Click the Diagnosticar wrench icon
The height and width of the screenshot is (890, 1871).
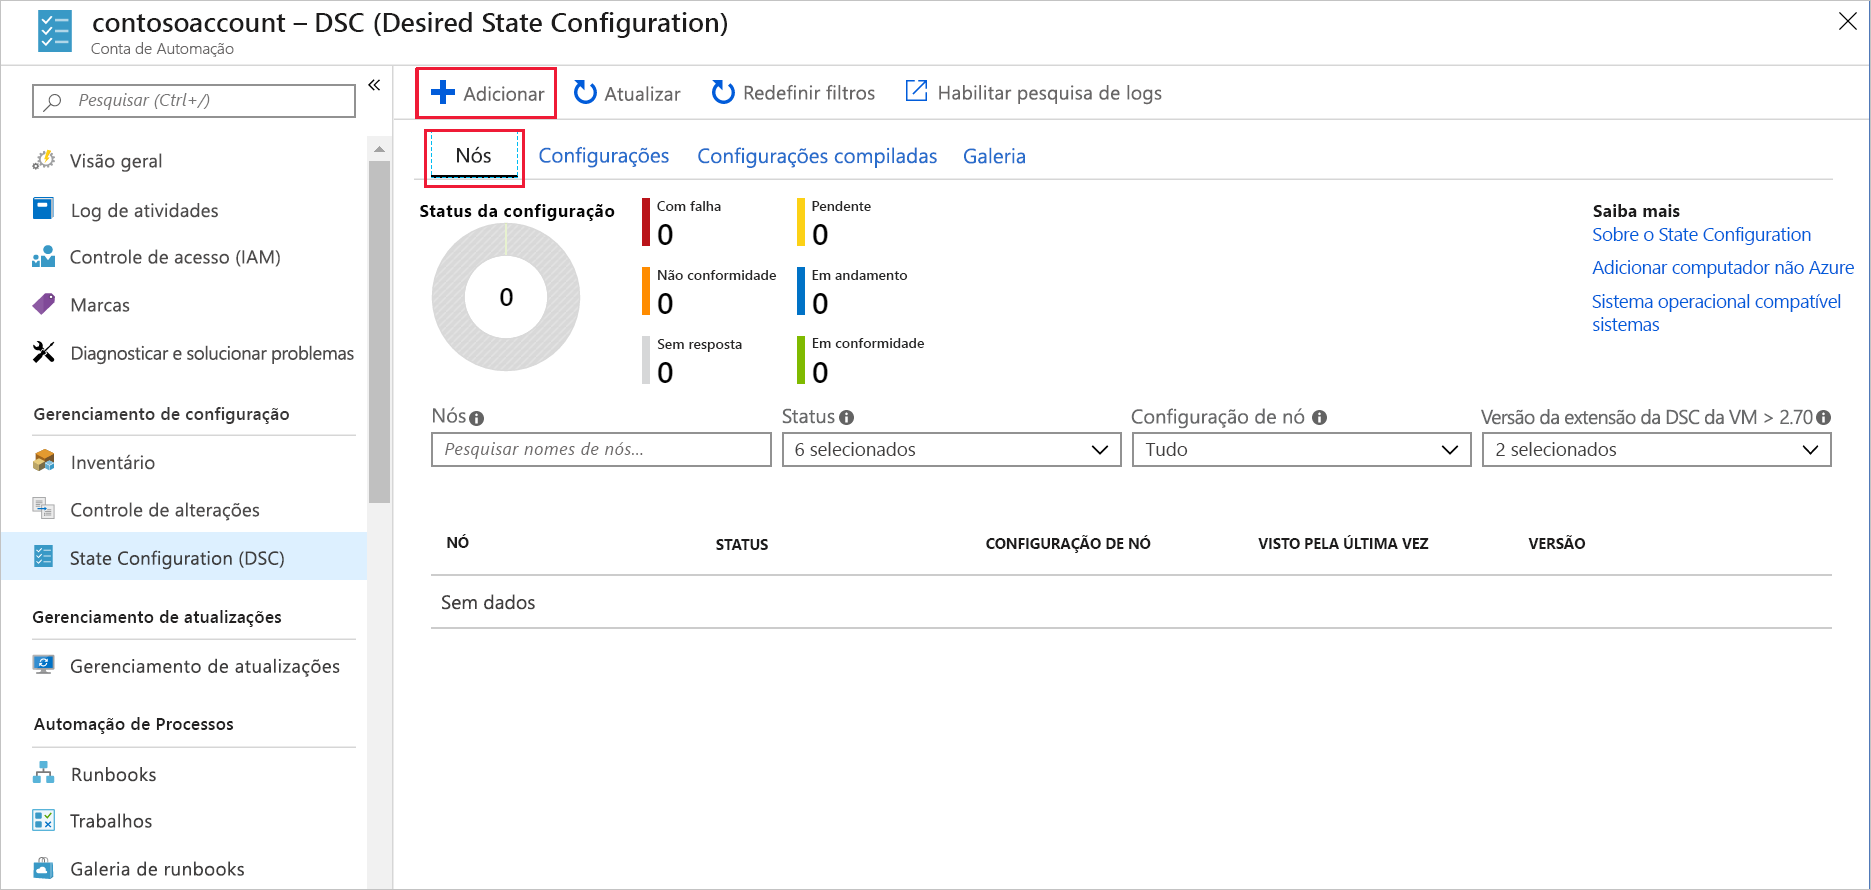click(44, 352)
